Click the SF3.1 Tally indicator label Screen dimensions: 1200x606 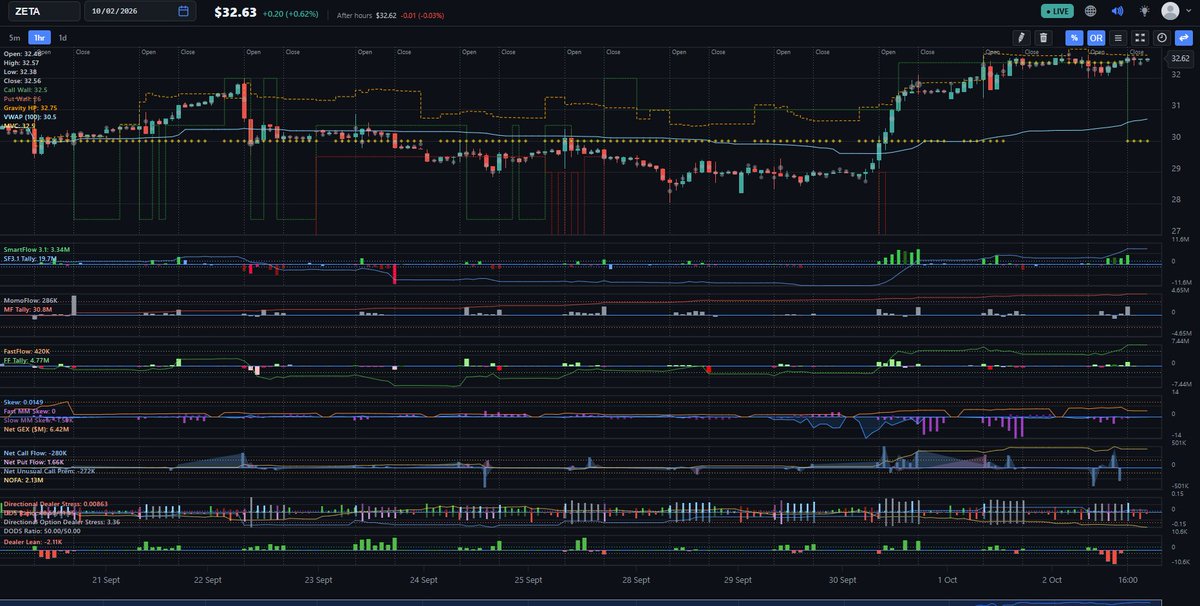coord(30,258)
